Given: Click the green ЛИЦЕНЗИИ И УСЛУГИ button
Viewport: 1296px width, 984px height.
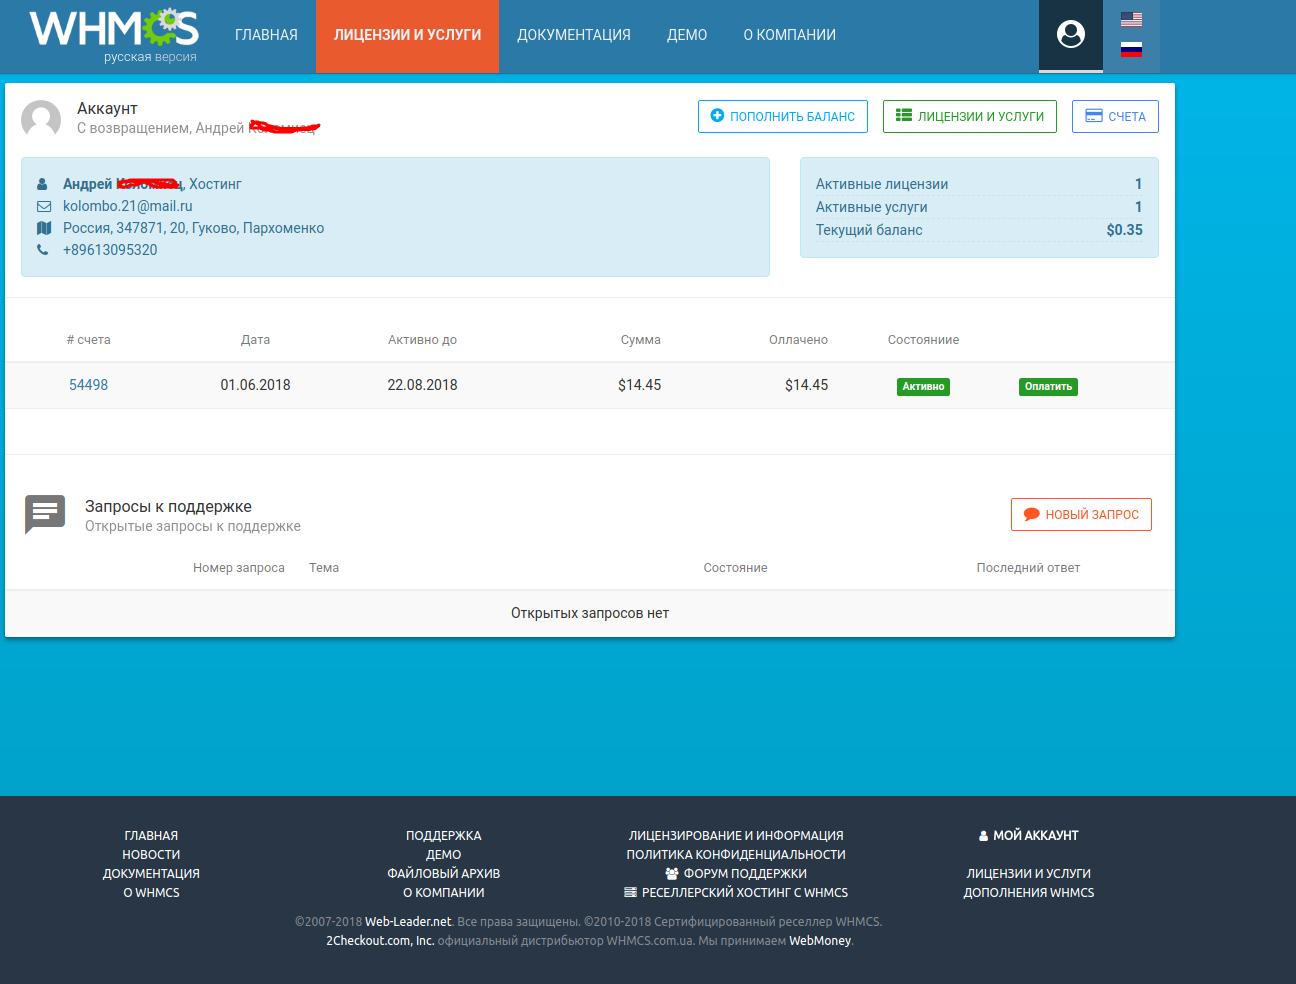Looking at the screenshot, I should 969,117.
